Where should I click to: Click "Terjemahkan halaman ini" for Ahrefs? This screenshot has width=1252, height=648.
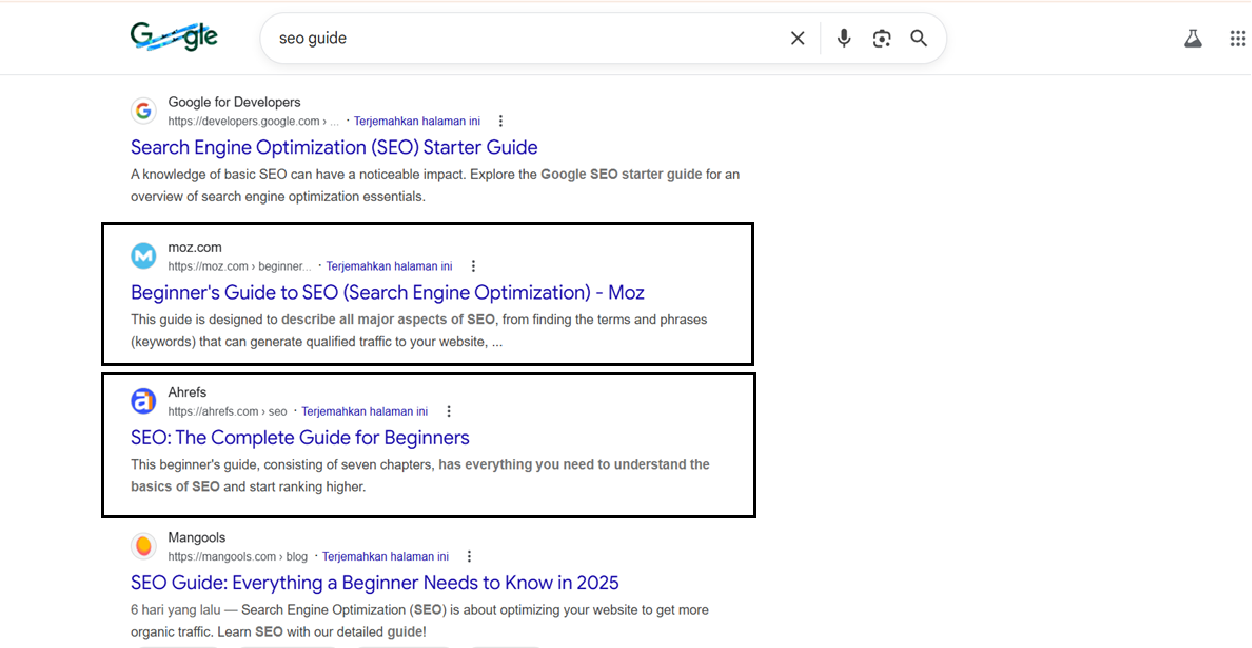tap(365, 411)
